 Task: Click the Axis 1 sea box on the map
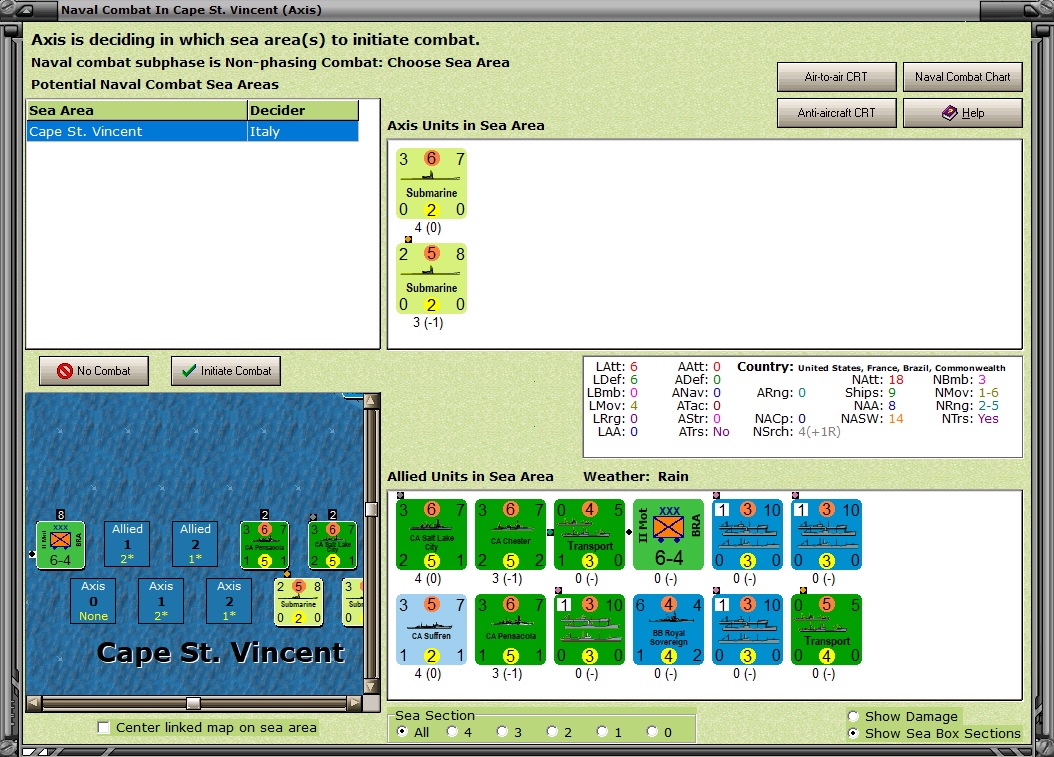(161, 601)
